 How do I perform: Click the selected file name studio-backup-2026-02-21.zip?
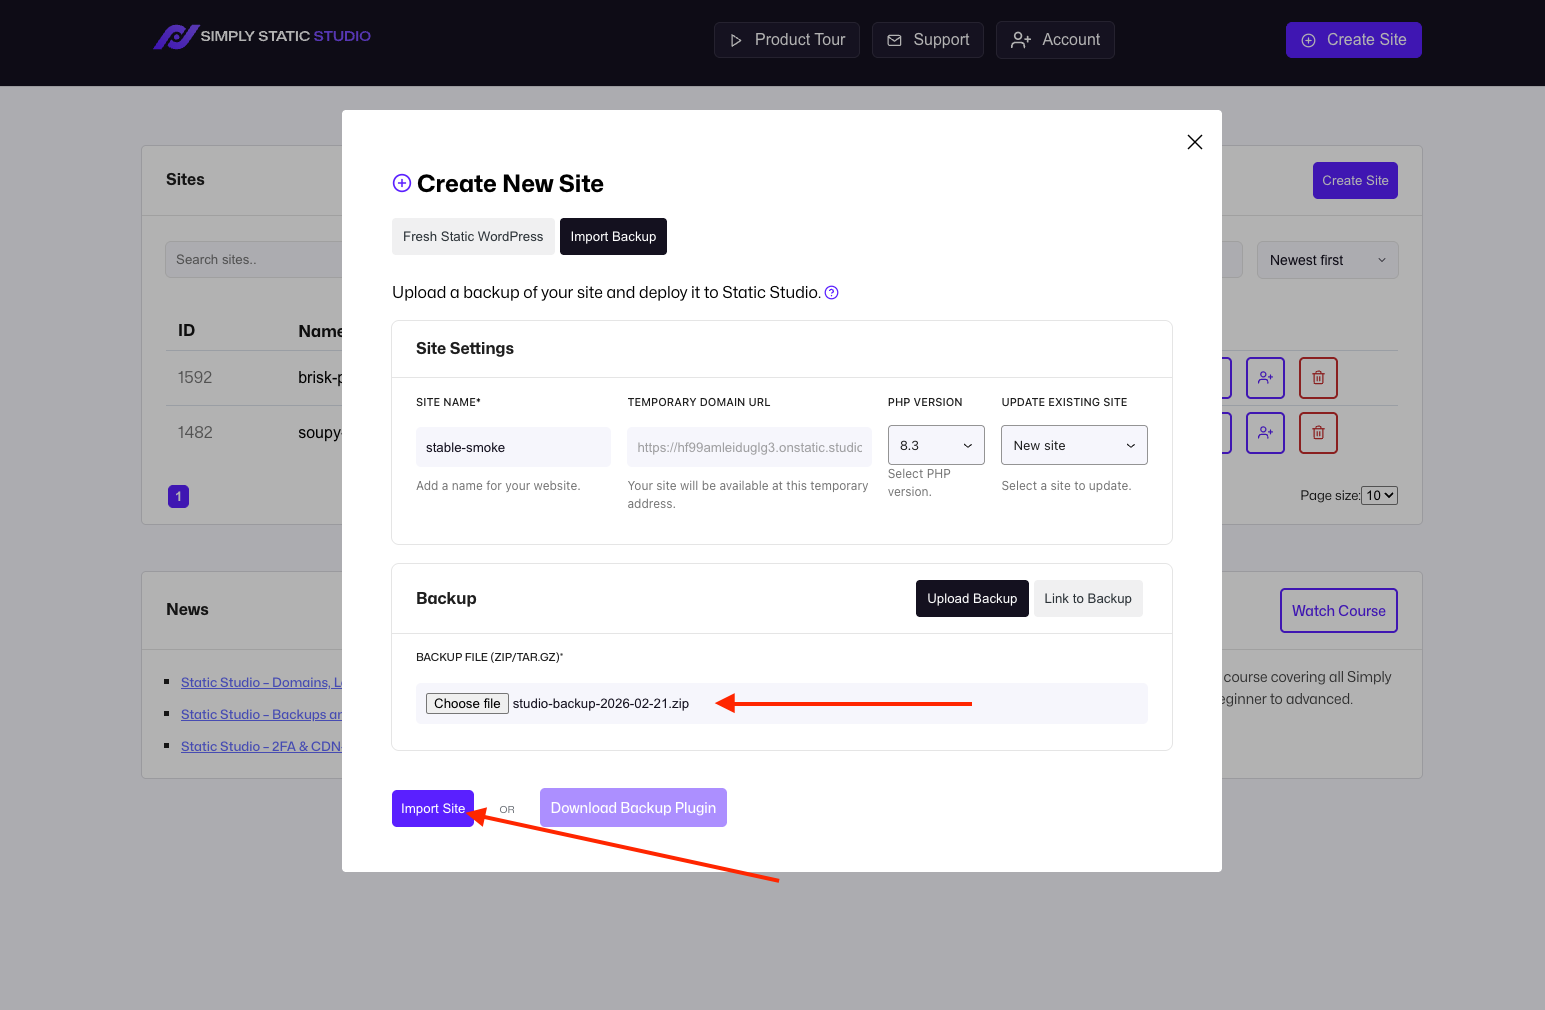tap(601, 704)
